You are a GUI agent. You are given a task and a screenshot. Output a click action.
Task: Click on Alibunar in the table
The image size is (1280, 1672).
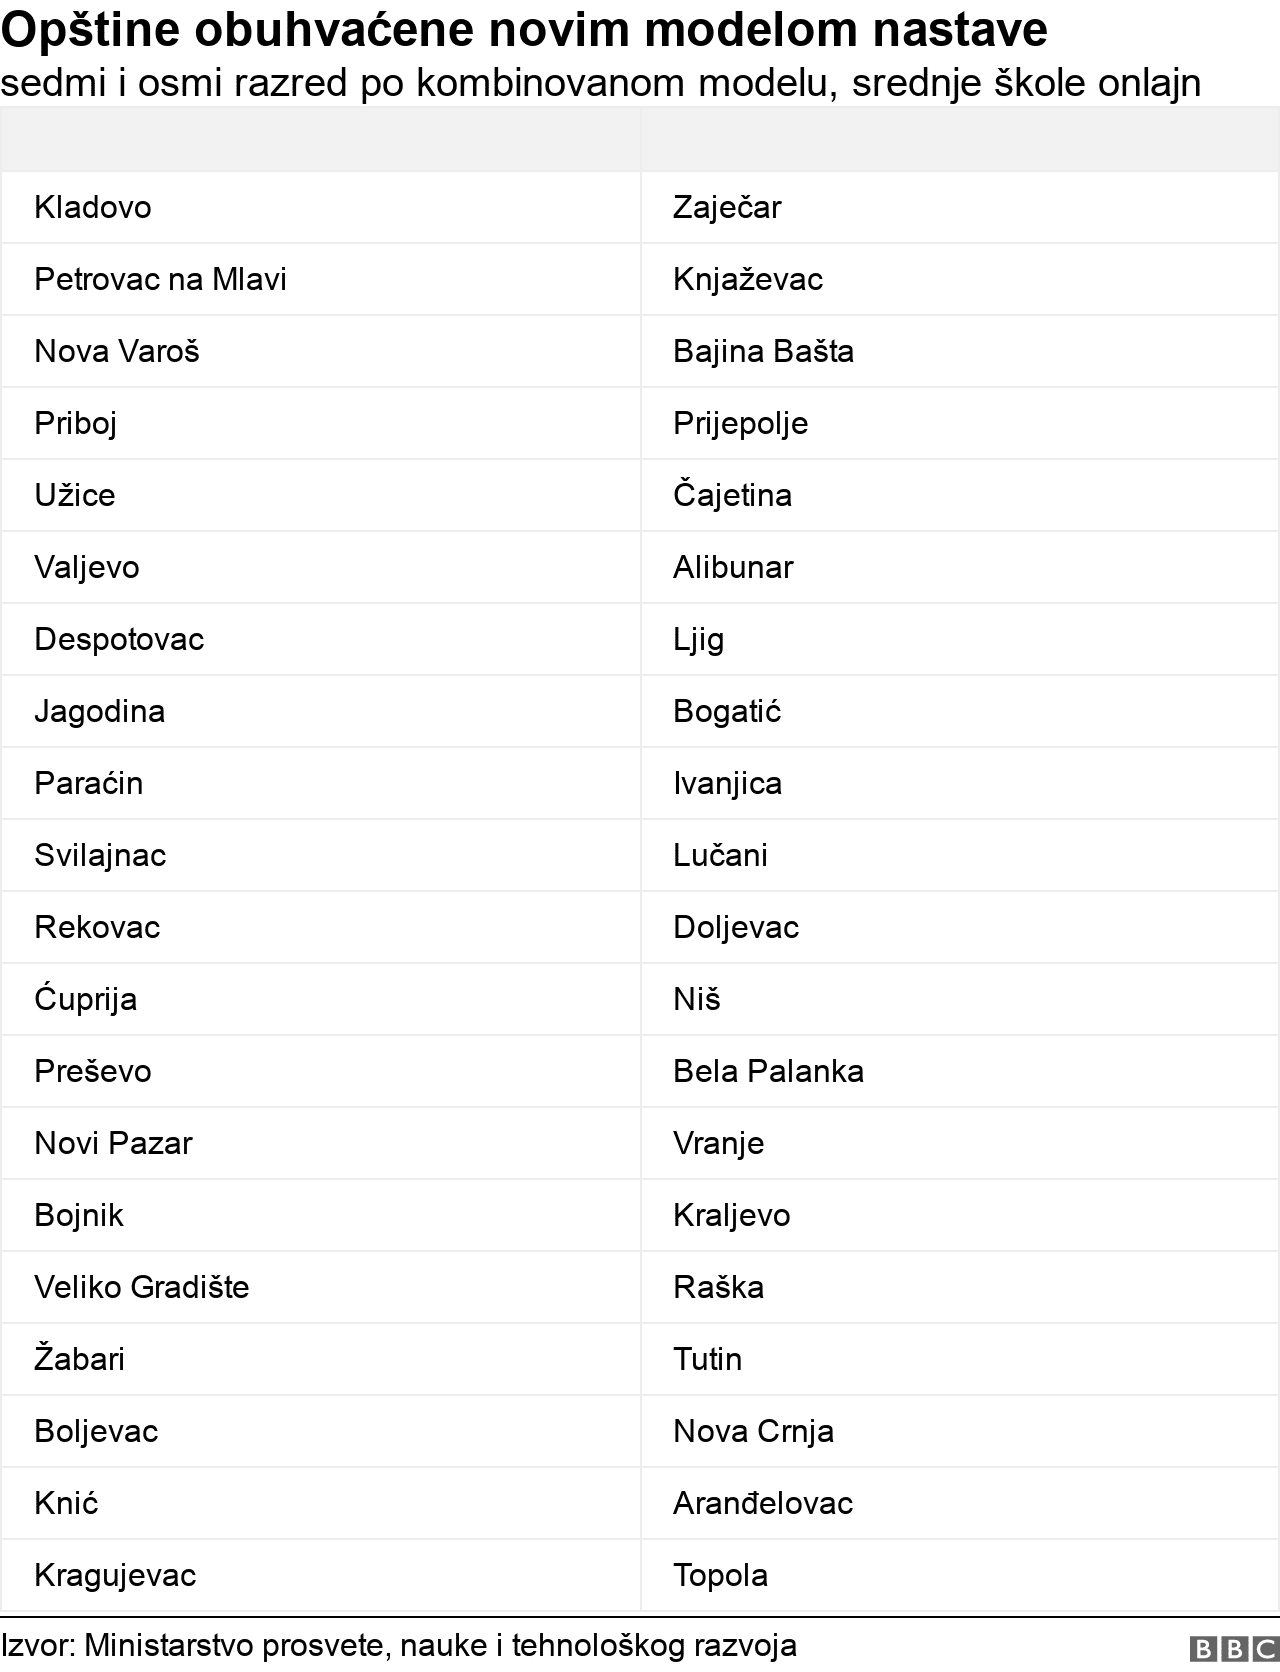coord(733,567)
